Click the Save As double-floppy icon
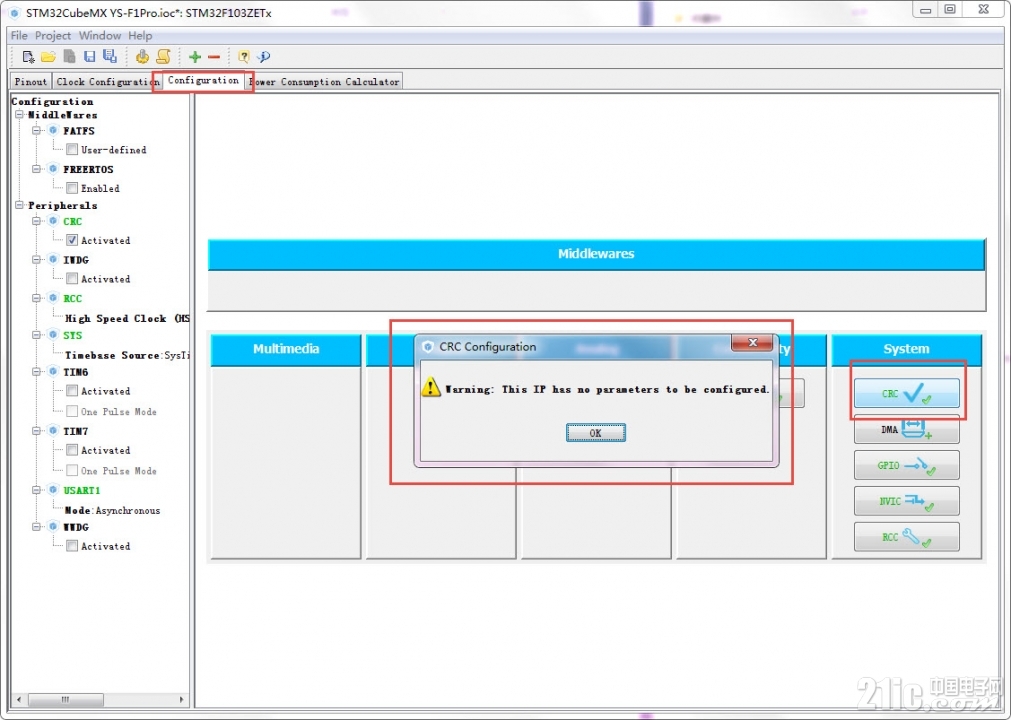1011x720 pixels. click(x=110, y=57)
